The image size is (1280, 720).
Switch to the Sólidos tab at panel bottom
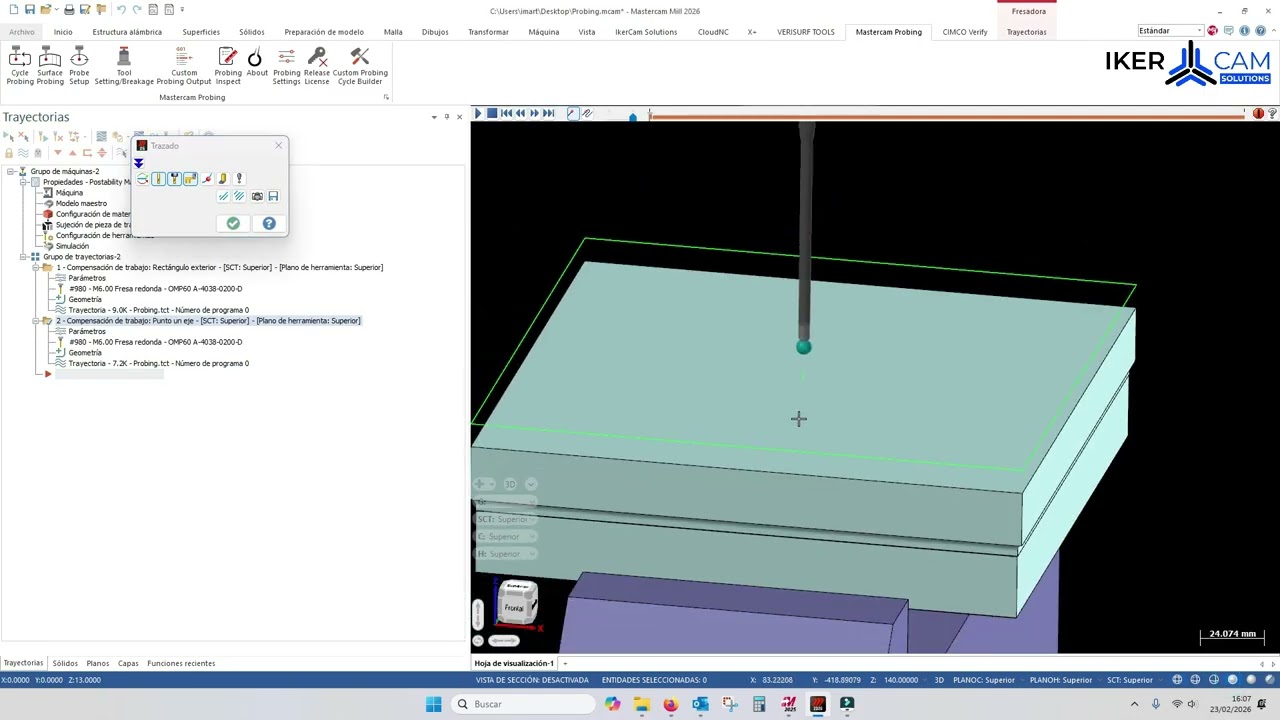(x=65, y=663)
